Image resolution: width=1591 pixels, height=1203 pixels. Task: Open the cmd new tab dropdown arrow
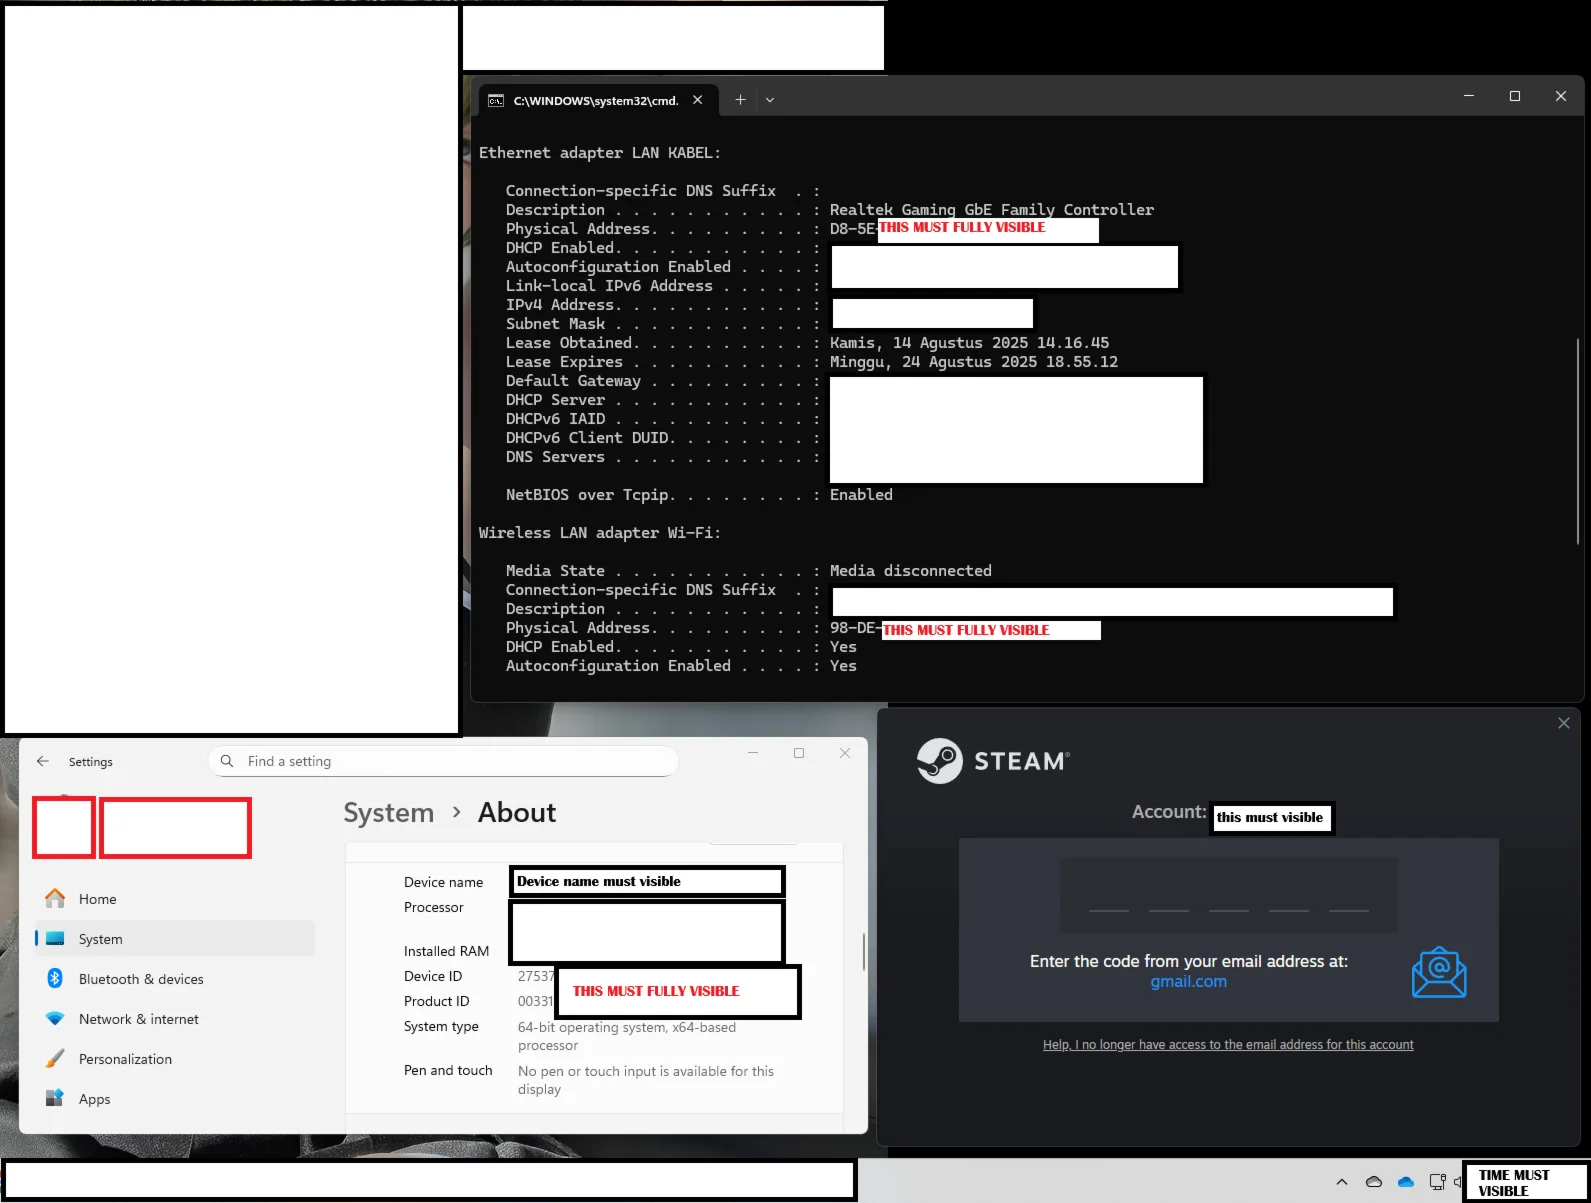(x=770, y=100)
